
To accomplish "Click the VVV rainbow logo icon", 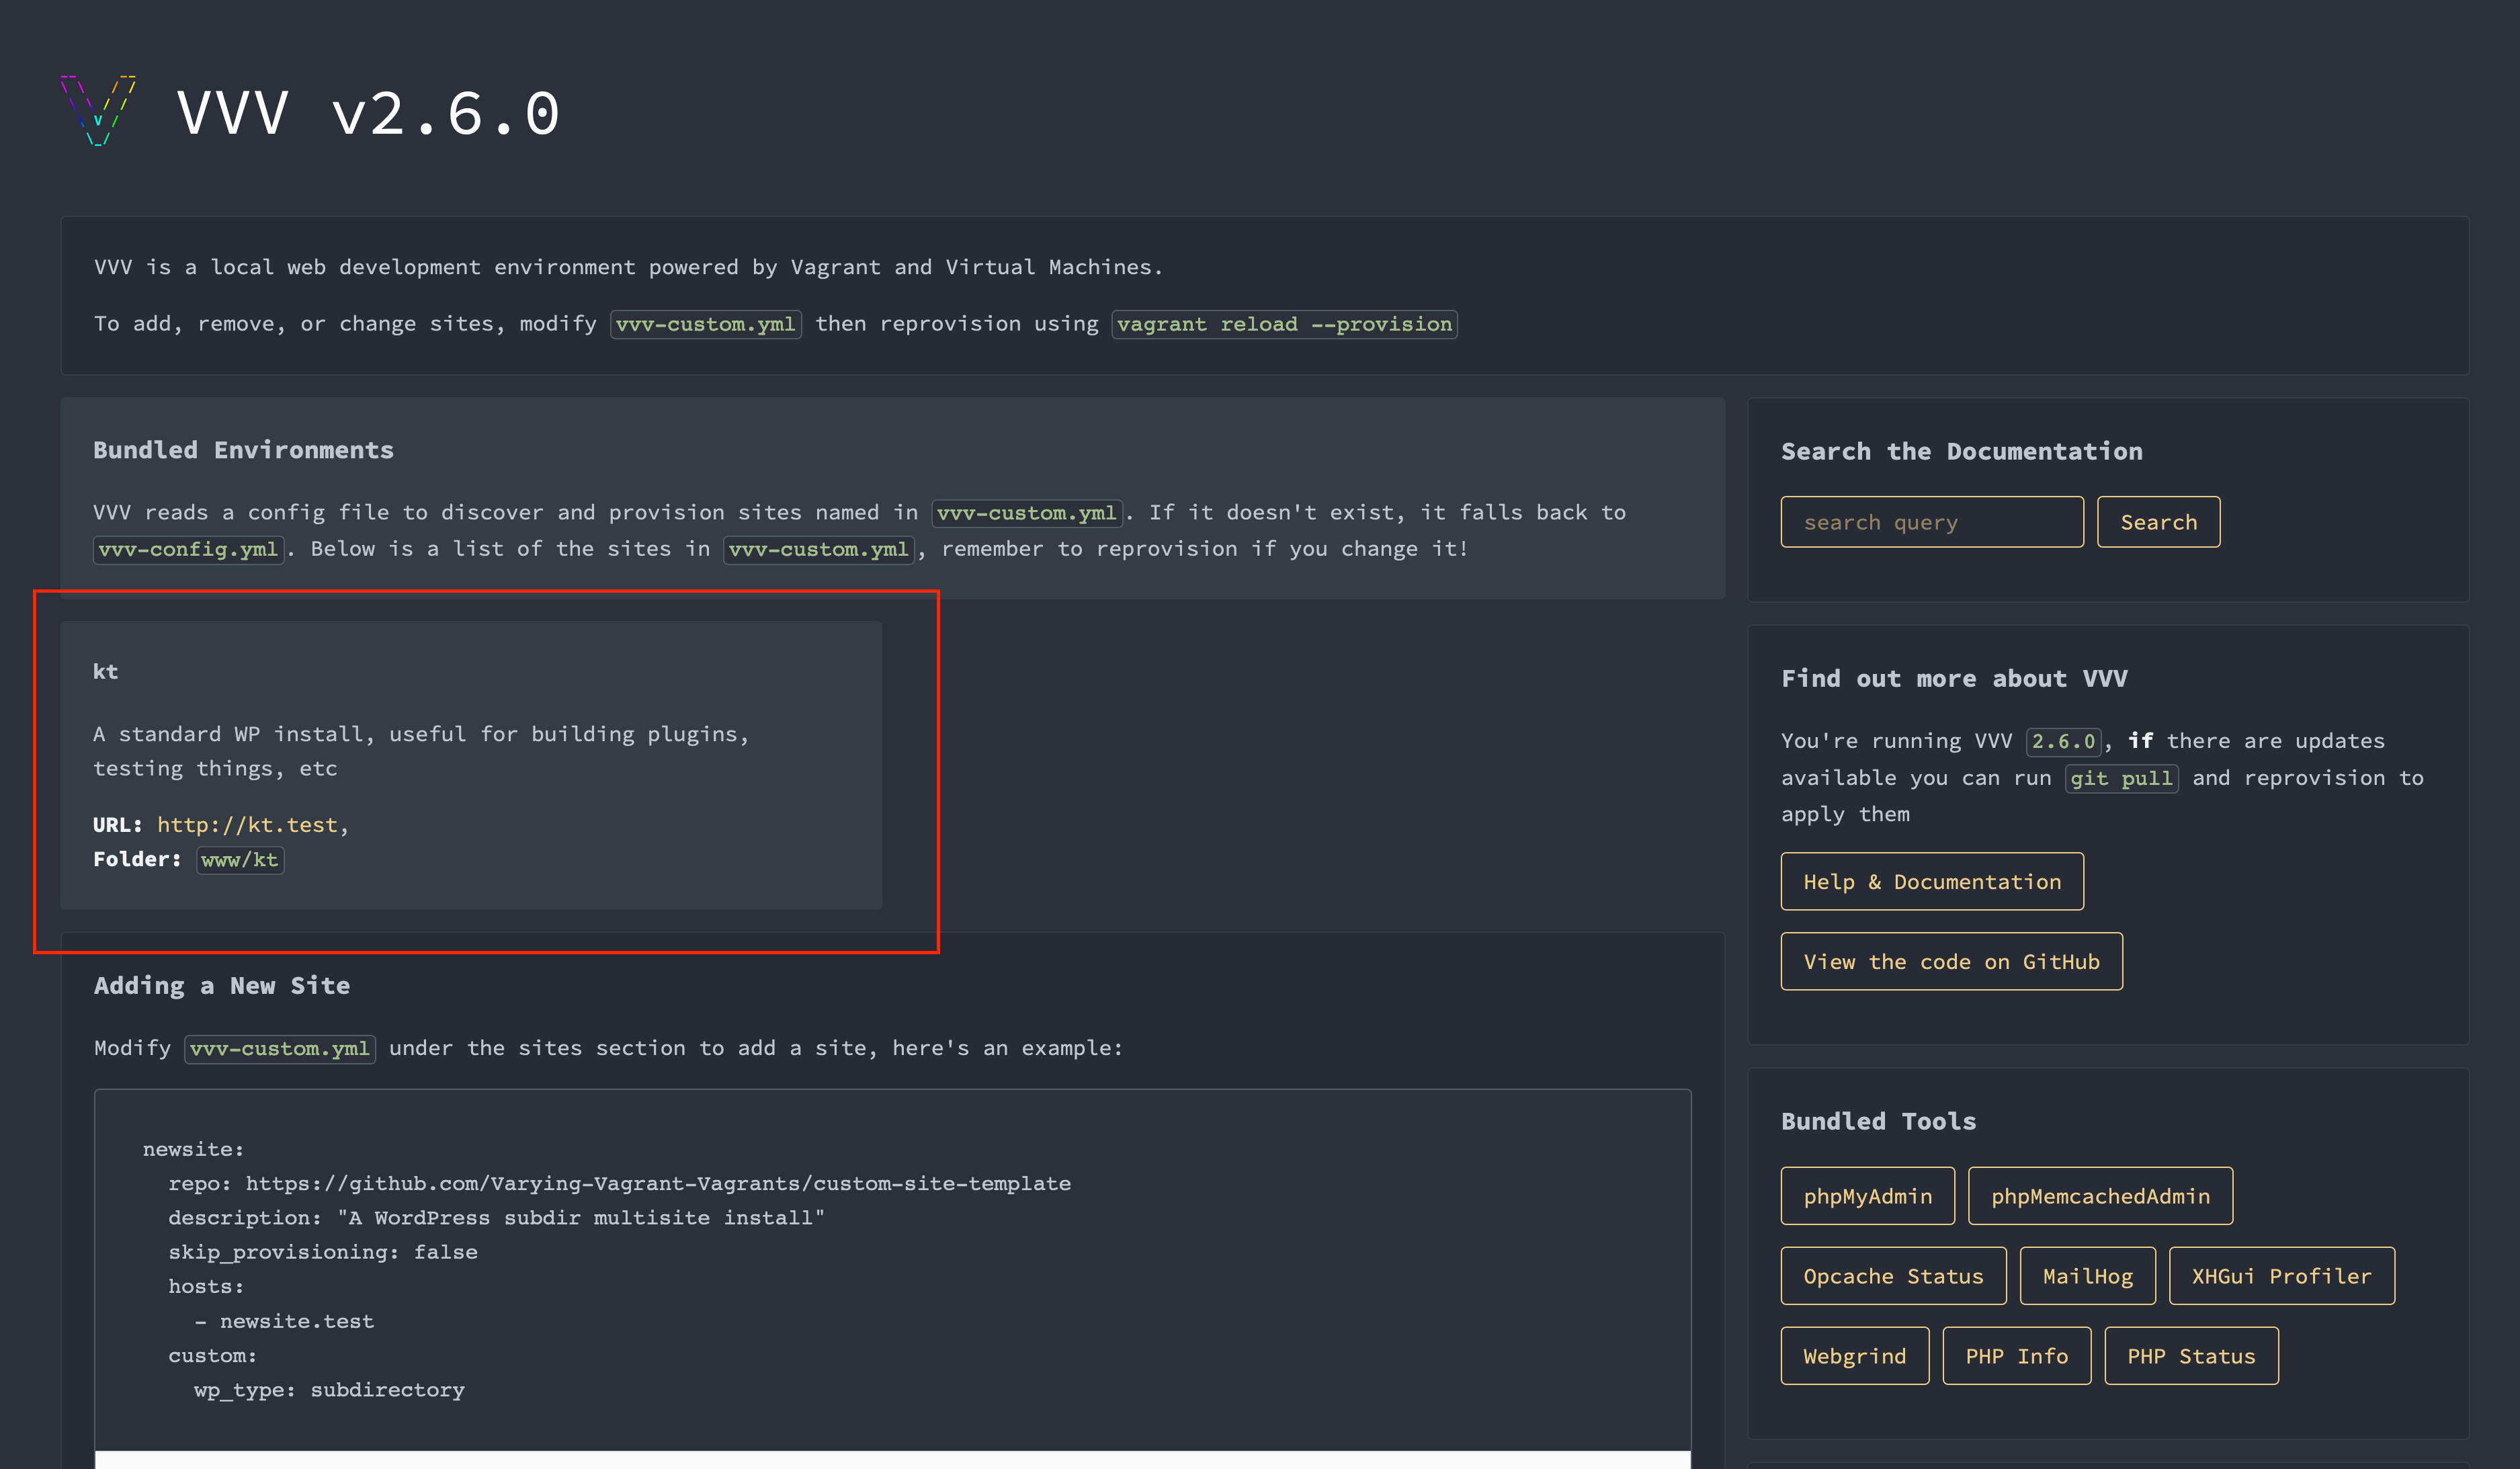I will (98, 111).
